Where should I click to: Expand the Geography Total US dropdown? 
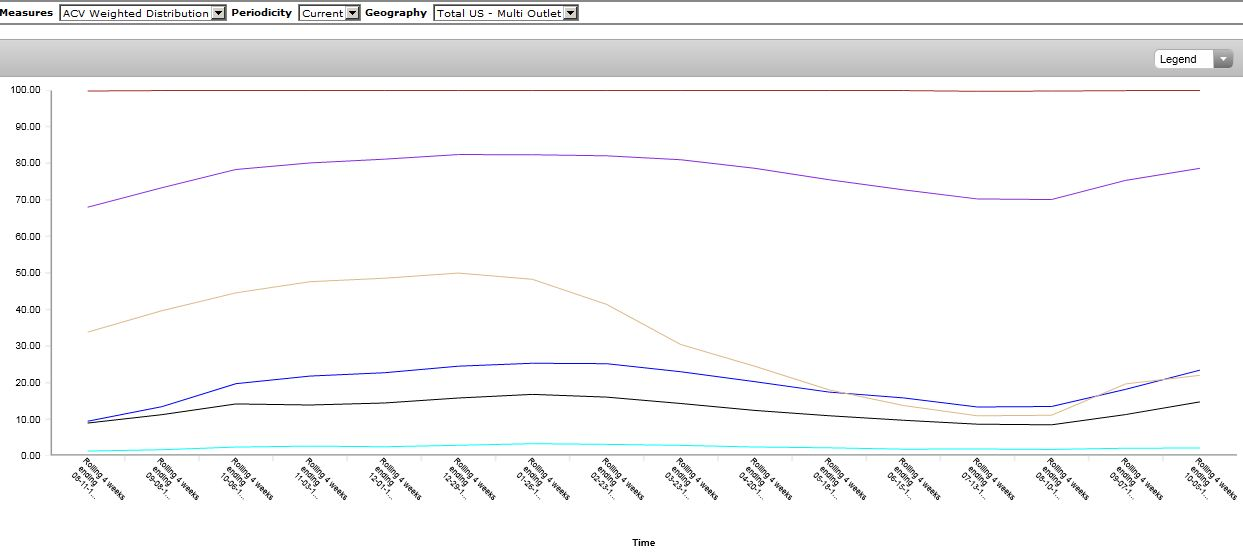click(x=505, y=13)
